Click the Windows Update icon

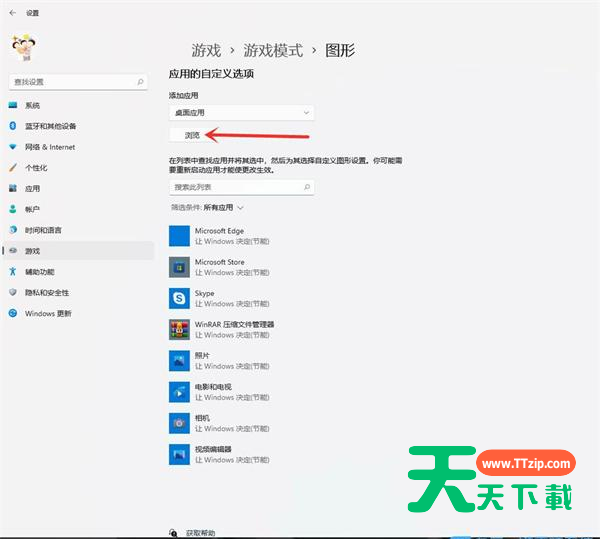[x=13, y=313]
